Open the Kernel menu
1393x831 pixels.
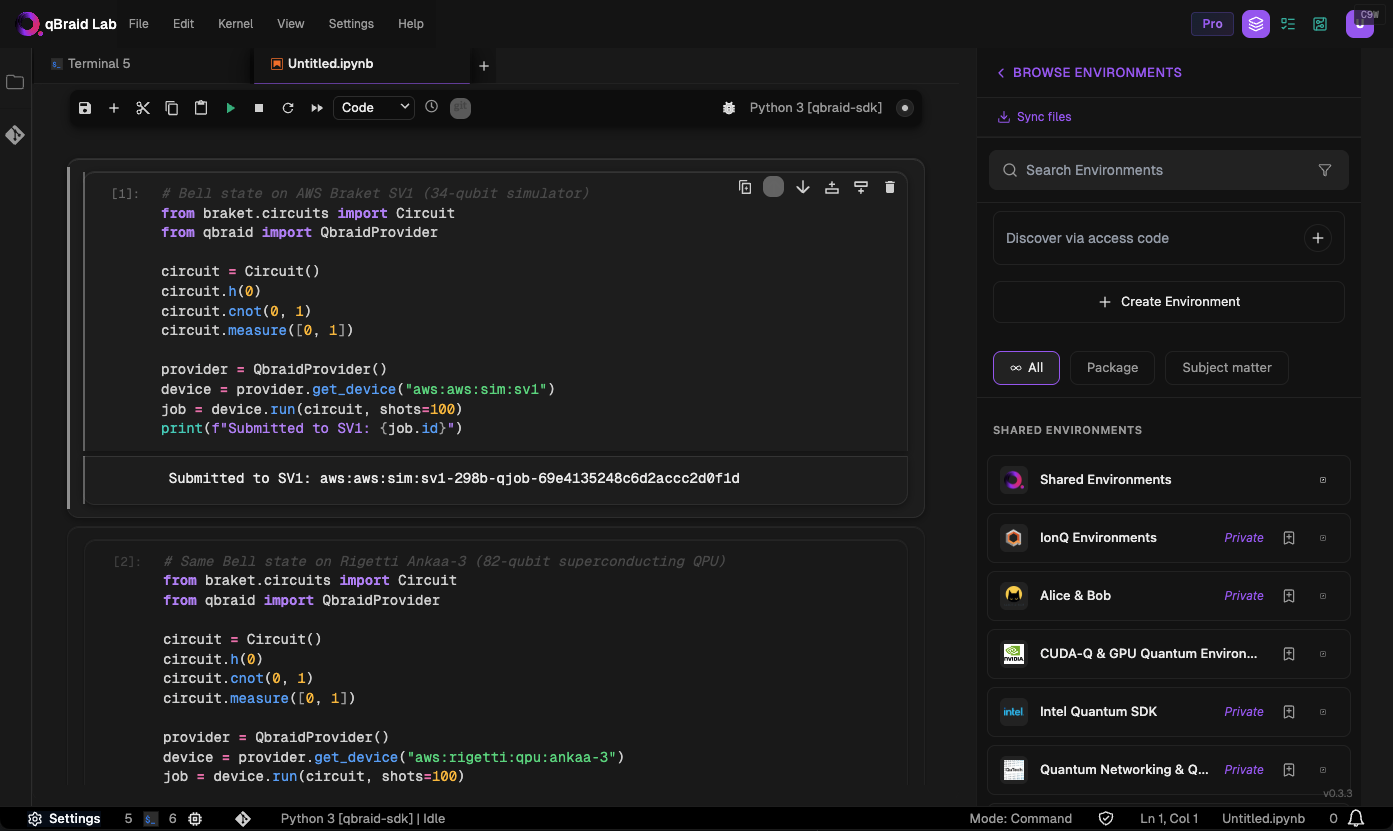235,23
